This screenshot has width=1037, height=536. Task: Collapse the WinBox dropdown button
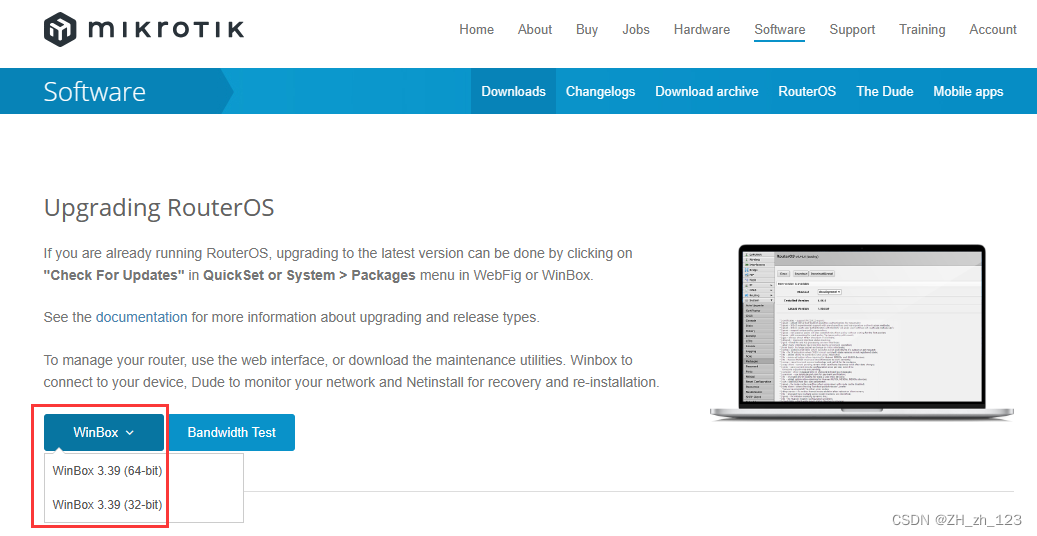(104, 432)
